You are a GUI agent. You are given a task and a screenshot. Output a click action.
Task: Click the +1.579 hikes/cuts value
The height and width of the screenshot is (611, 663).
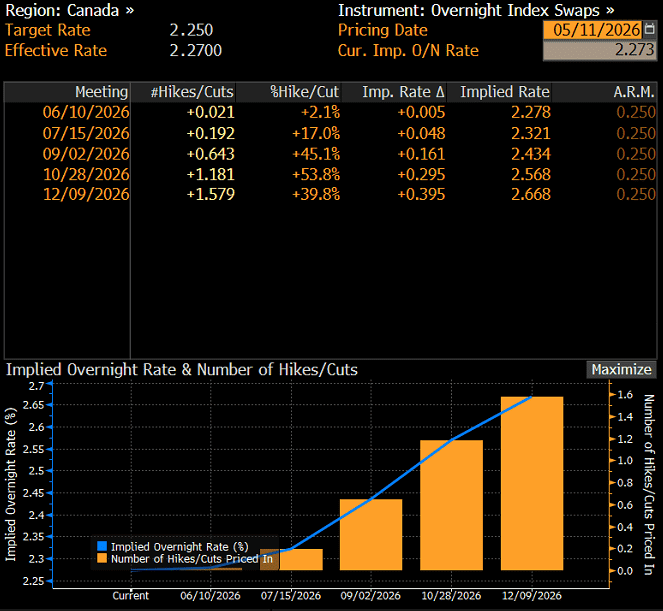click(x=211, y=195)
